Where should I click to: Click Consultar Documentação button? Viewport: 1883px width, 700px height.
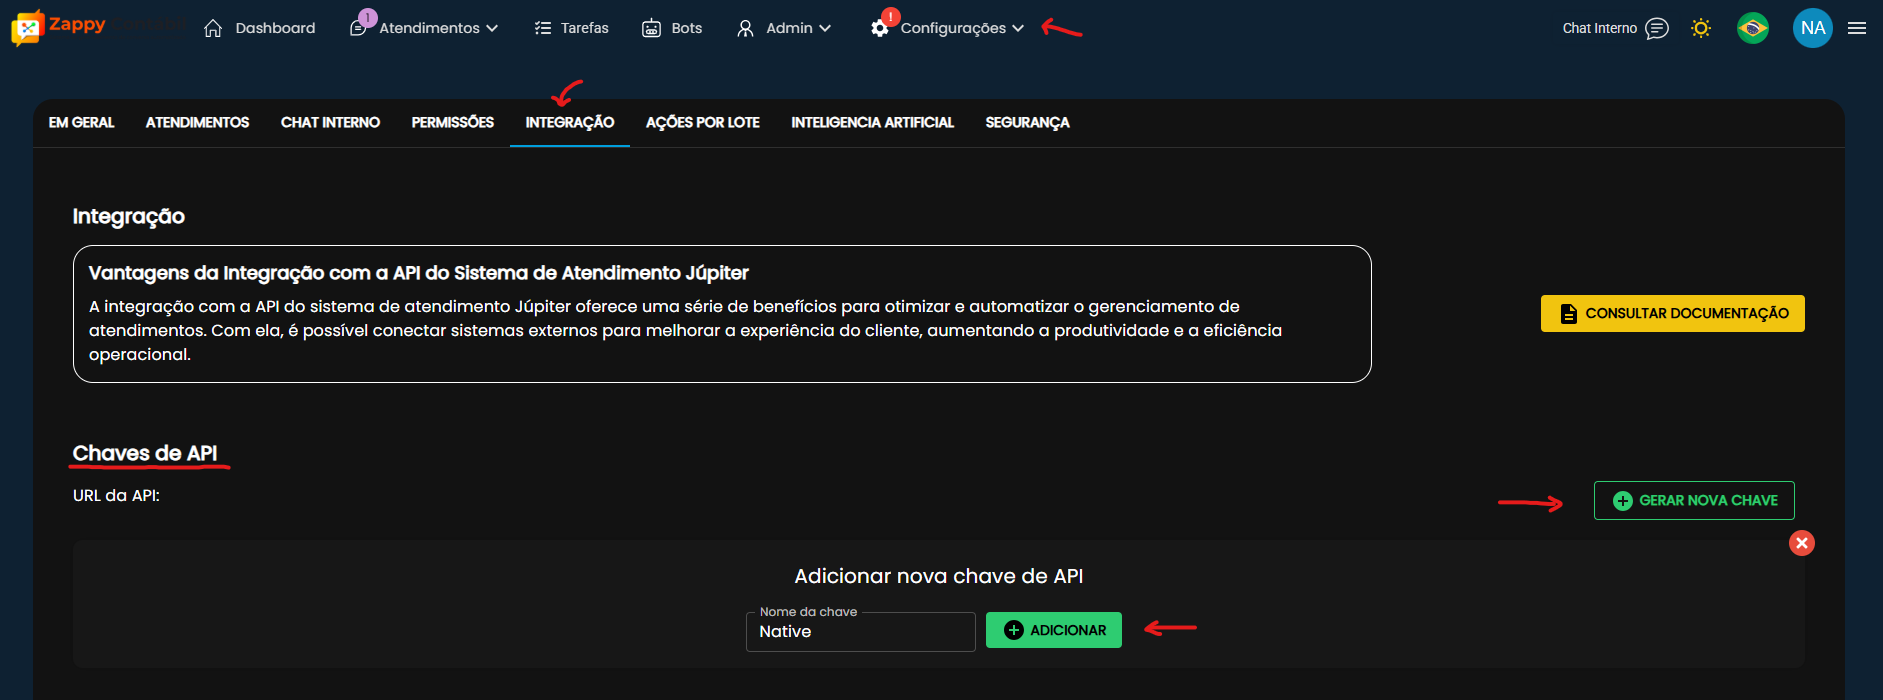click(x=1672, y=313)
